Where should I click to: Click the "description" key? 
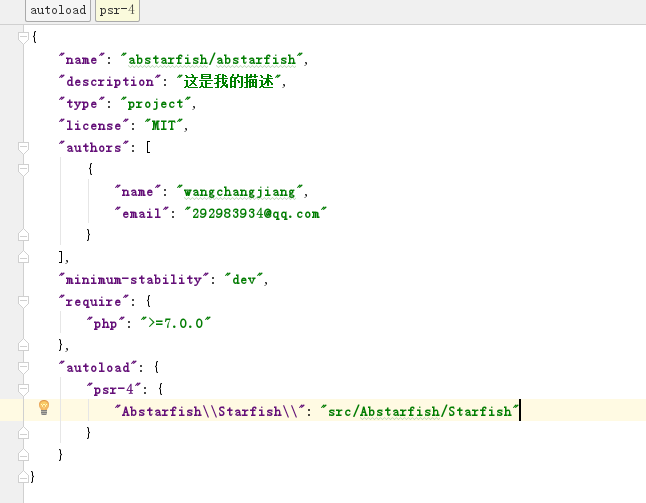tap(110, 82)
